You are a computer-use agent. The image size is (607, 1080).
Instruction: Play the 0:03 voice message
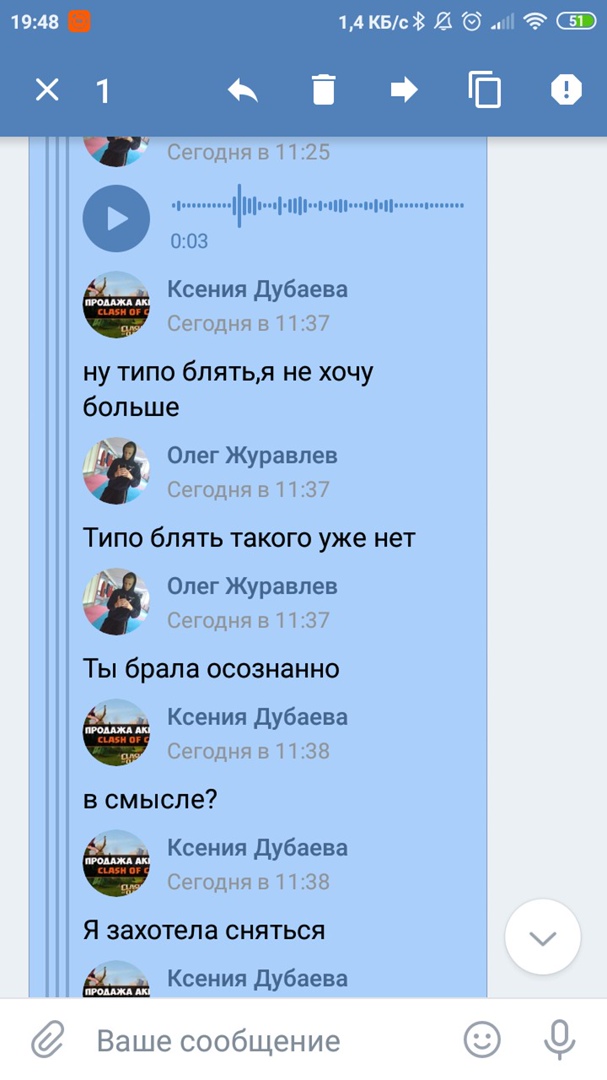[116, 218]
